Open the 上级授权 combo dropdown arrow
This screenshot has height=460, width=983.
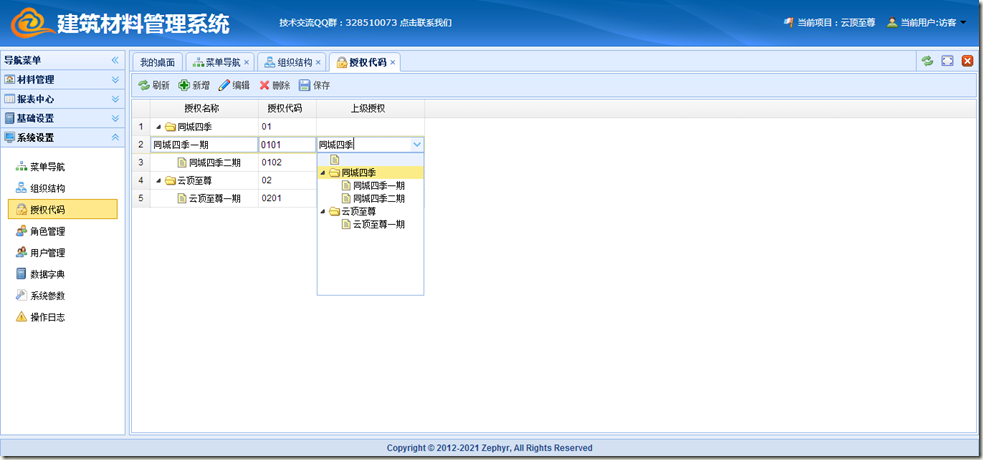[x=416, y=145]
